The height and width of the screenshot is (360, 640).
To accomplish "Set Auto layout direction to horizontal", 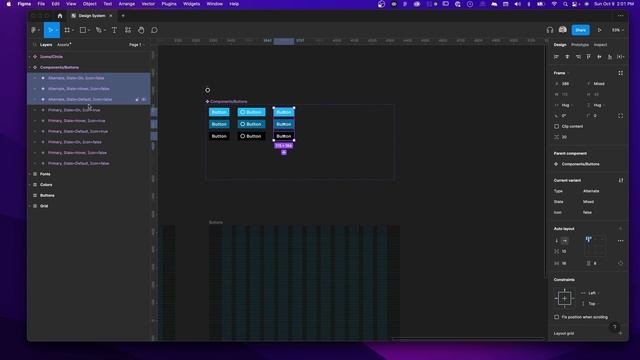I will [564, 241].
